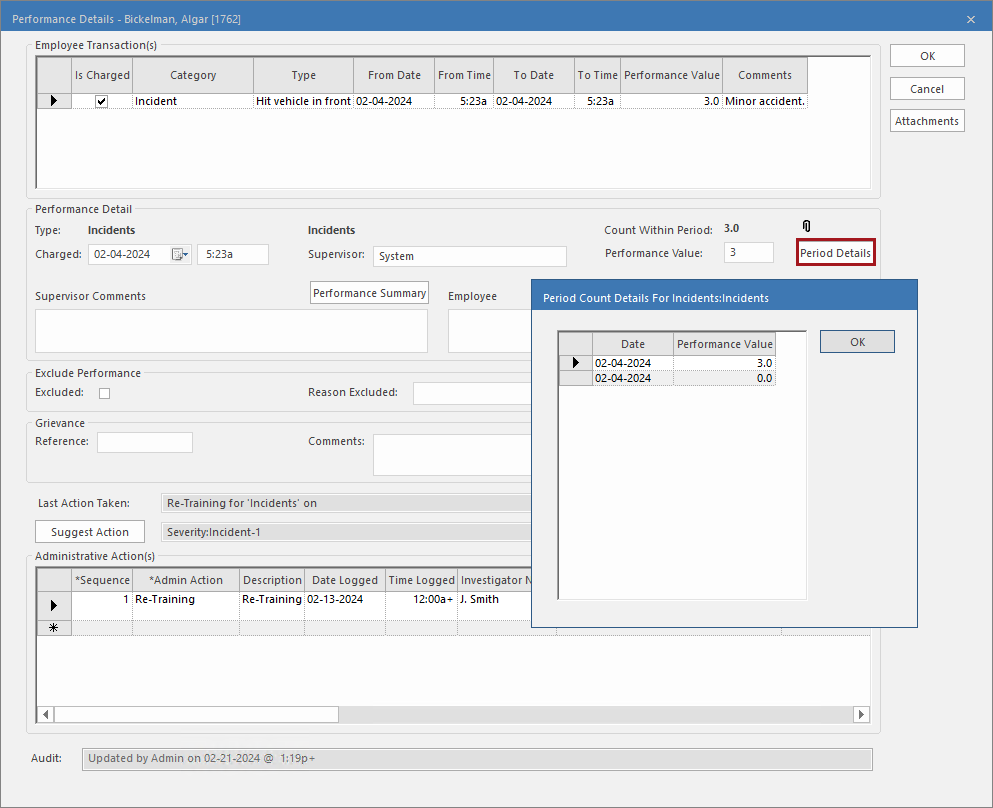Open the Charged date calendar picker
This screenshot has height=808, width=993.
(180, 255)
